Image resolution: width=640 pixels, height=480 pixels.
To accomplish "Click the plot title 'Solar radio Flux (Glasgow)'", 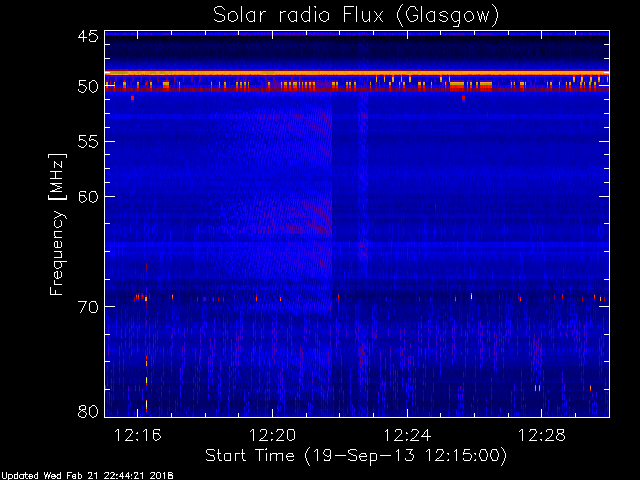I will (356, 16).
